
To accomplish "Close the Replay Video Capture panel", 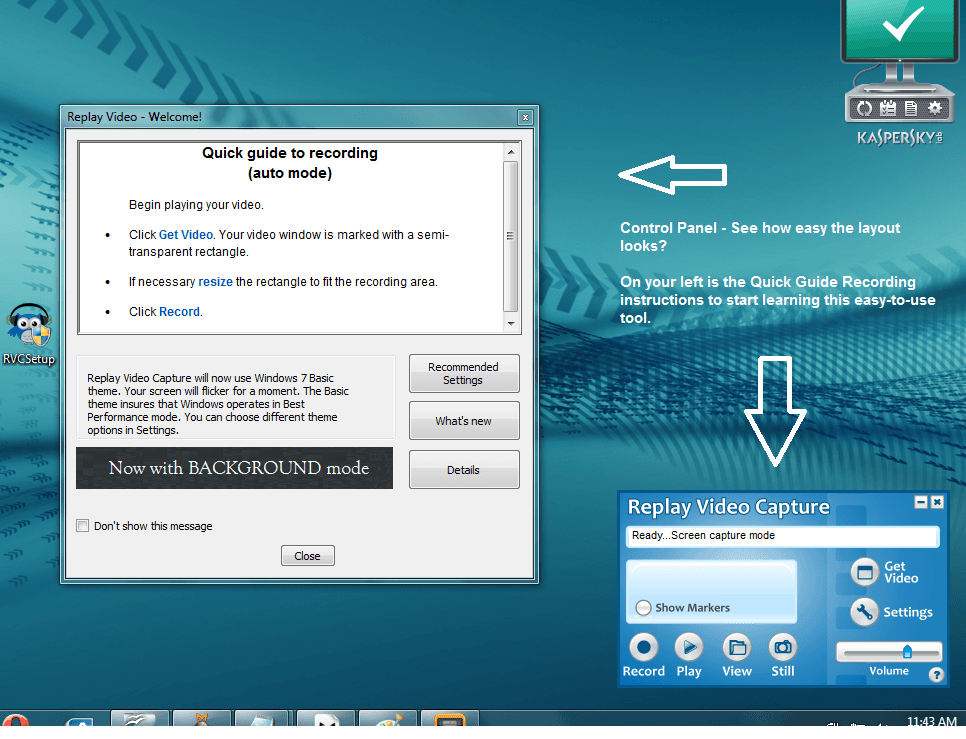I will [937, 503].
